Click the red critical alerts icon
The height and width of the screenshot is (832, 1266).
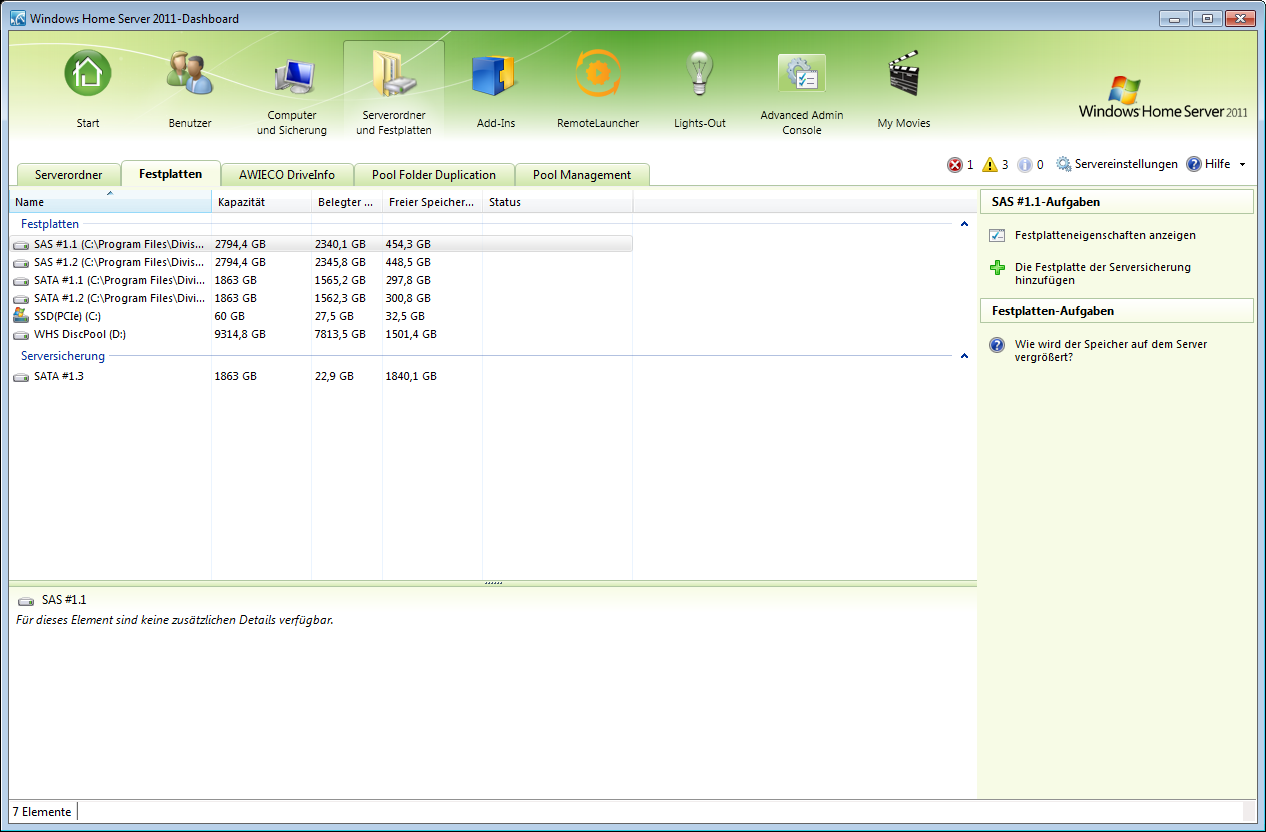point(955,165)
